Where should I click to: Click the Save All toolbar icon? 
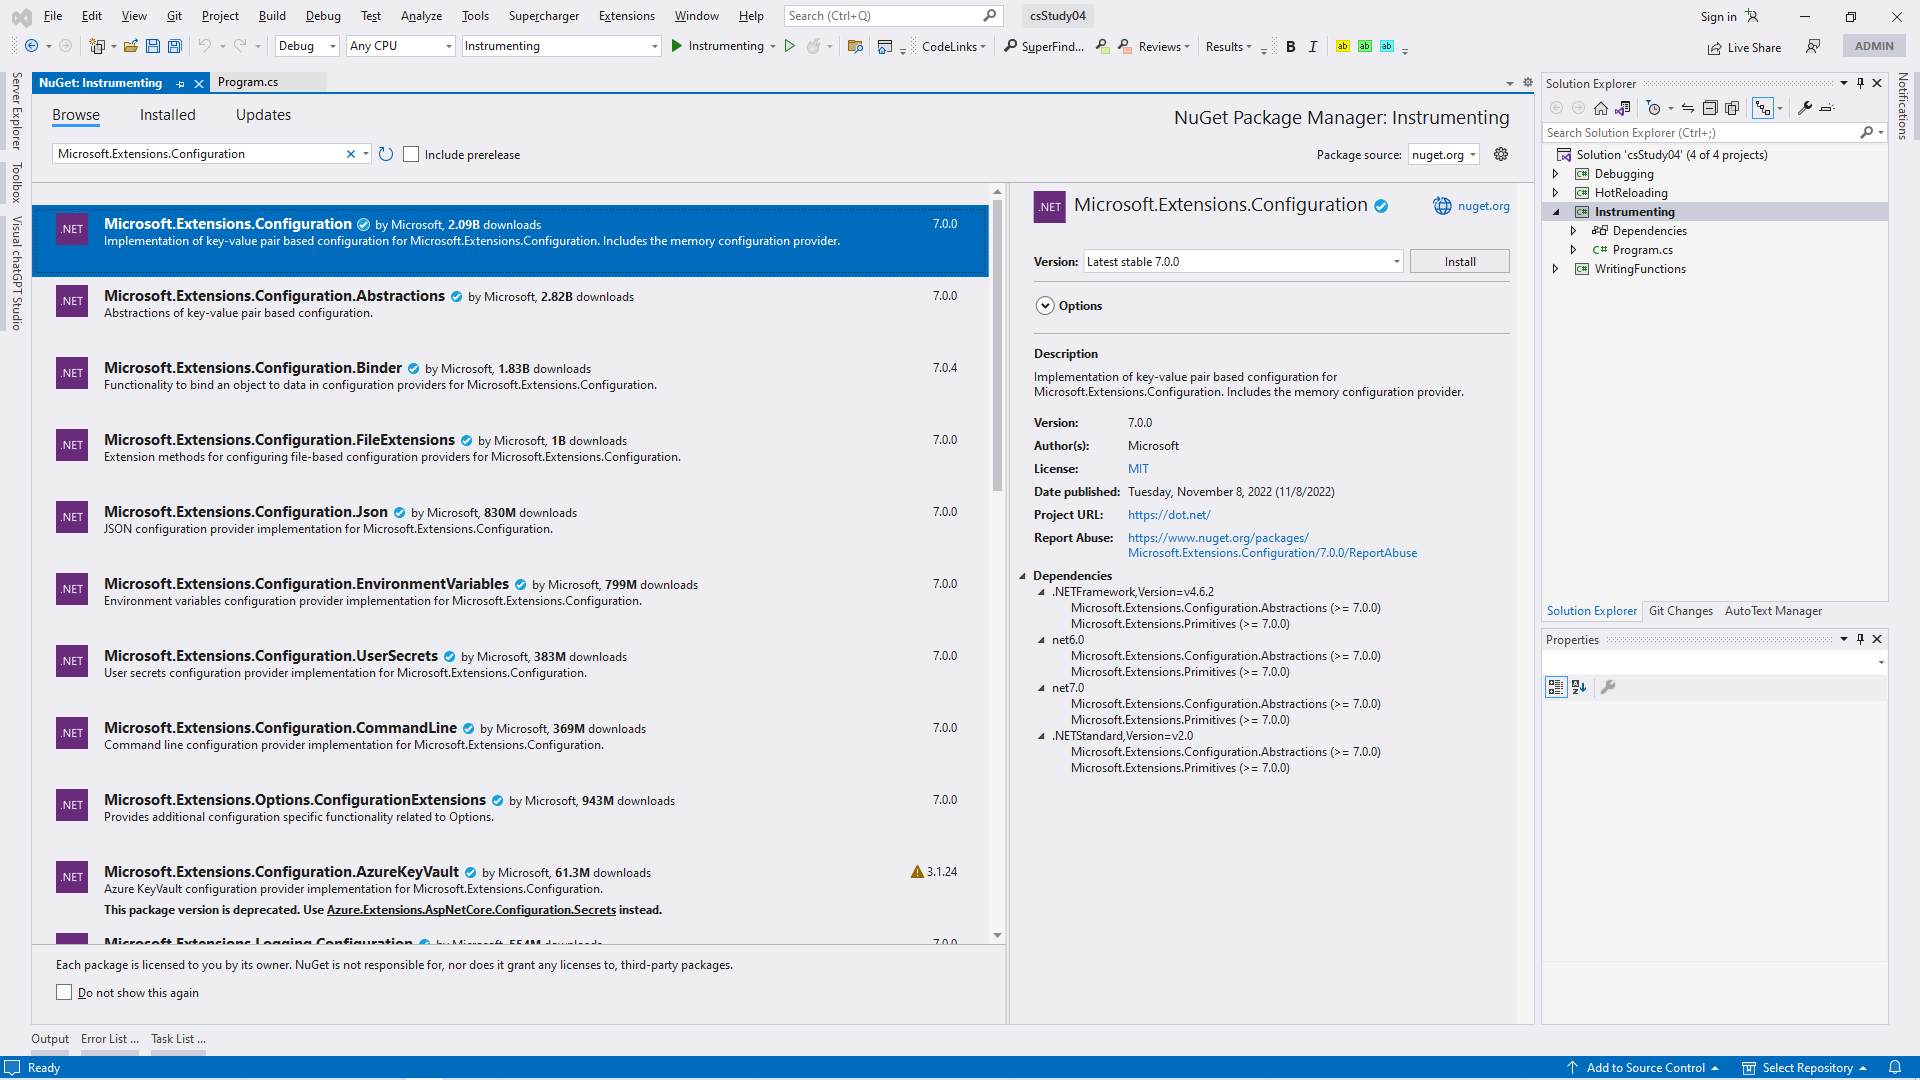click(x=175, y=46)
